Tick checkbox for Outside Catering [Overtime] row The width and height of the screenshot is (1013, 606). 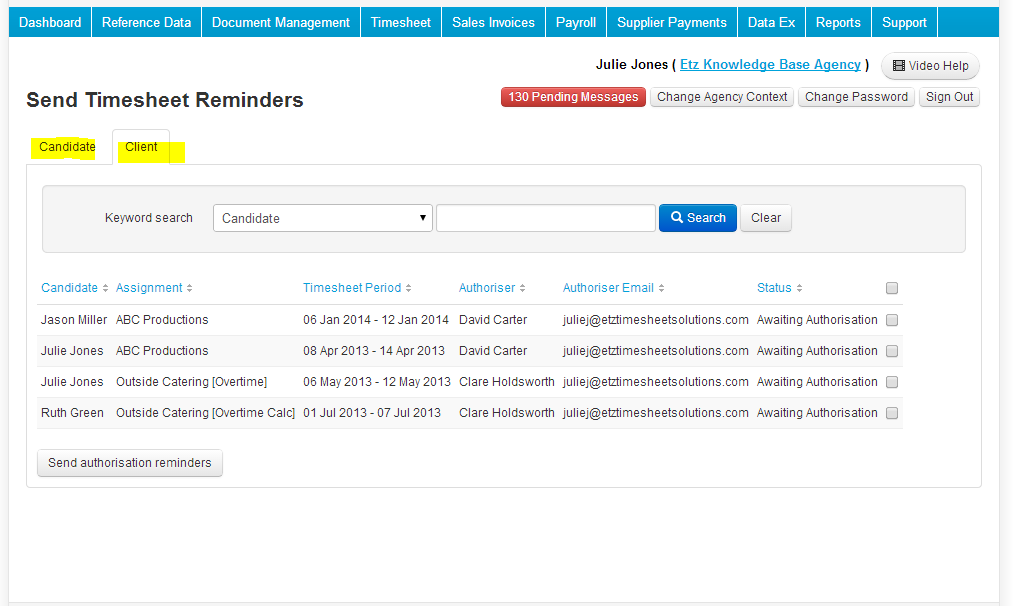pyautogui.click(x=892, y=382)
